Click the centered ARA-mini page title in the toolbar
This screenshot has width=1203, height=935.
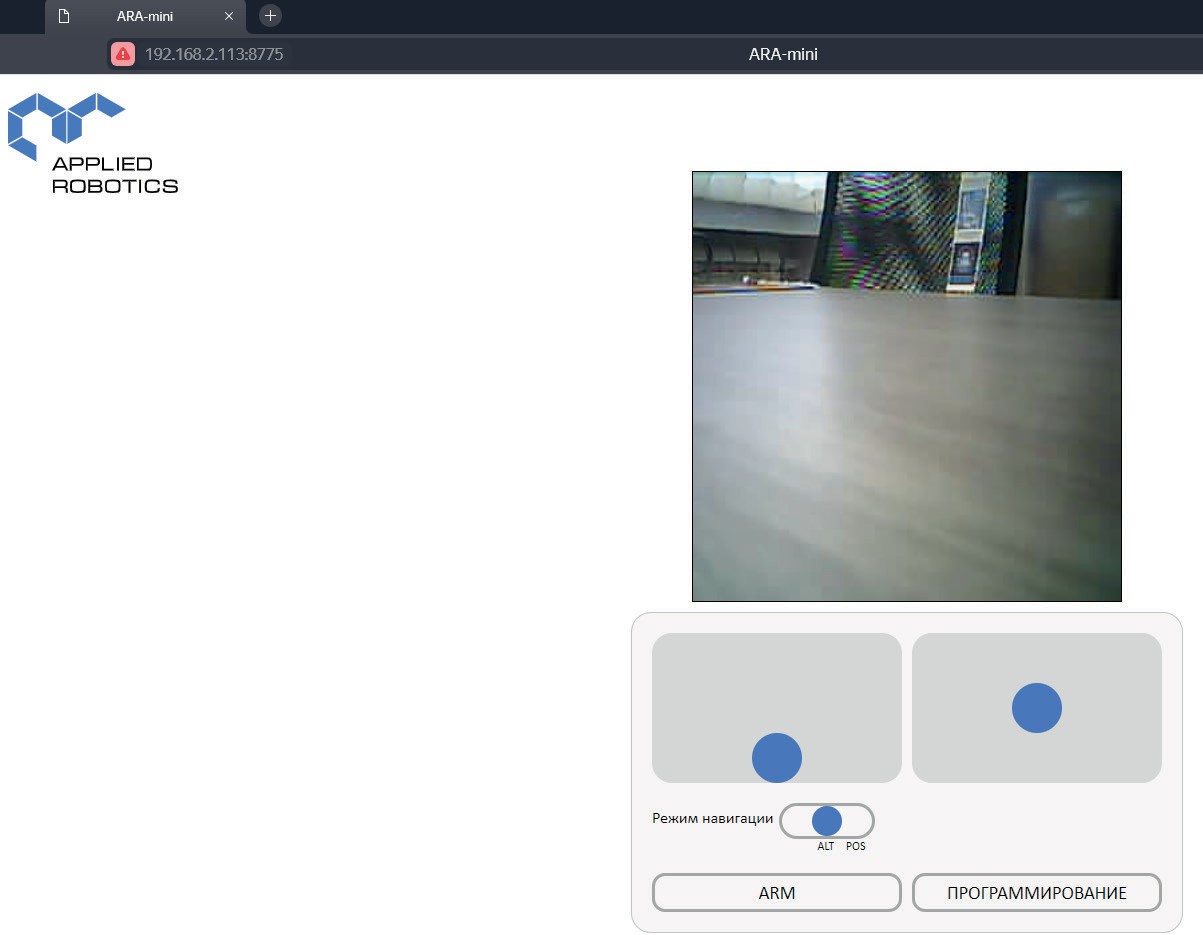[x=783, y=54]
